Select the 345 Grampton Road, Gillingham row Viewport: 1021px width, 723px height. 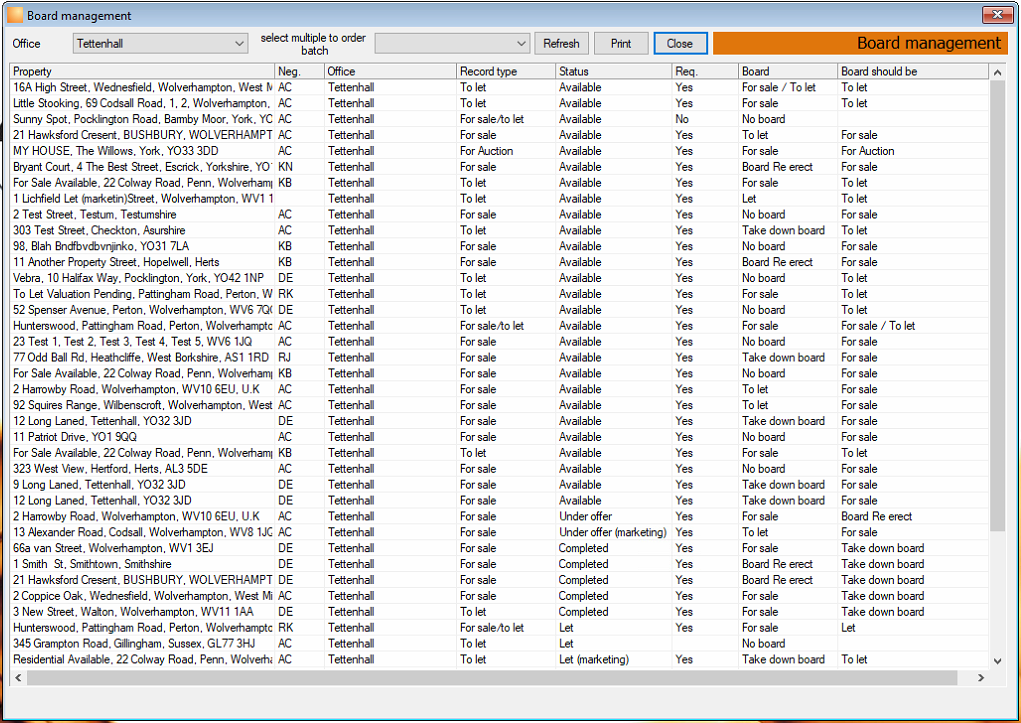pyautogui.click(x=499, y=644)
